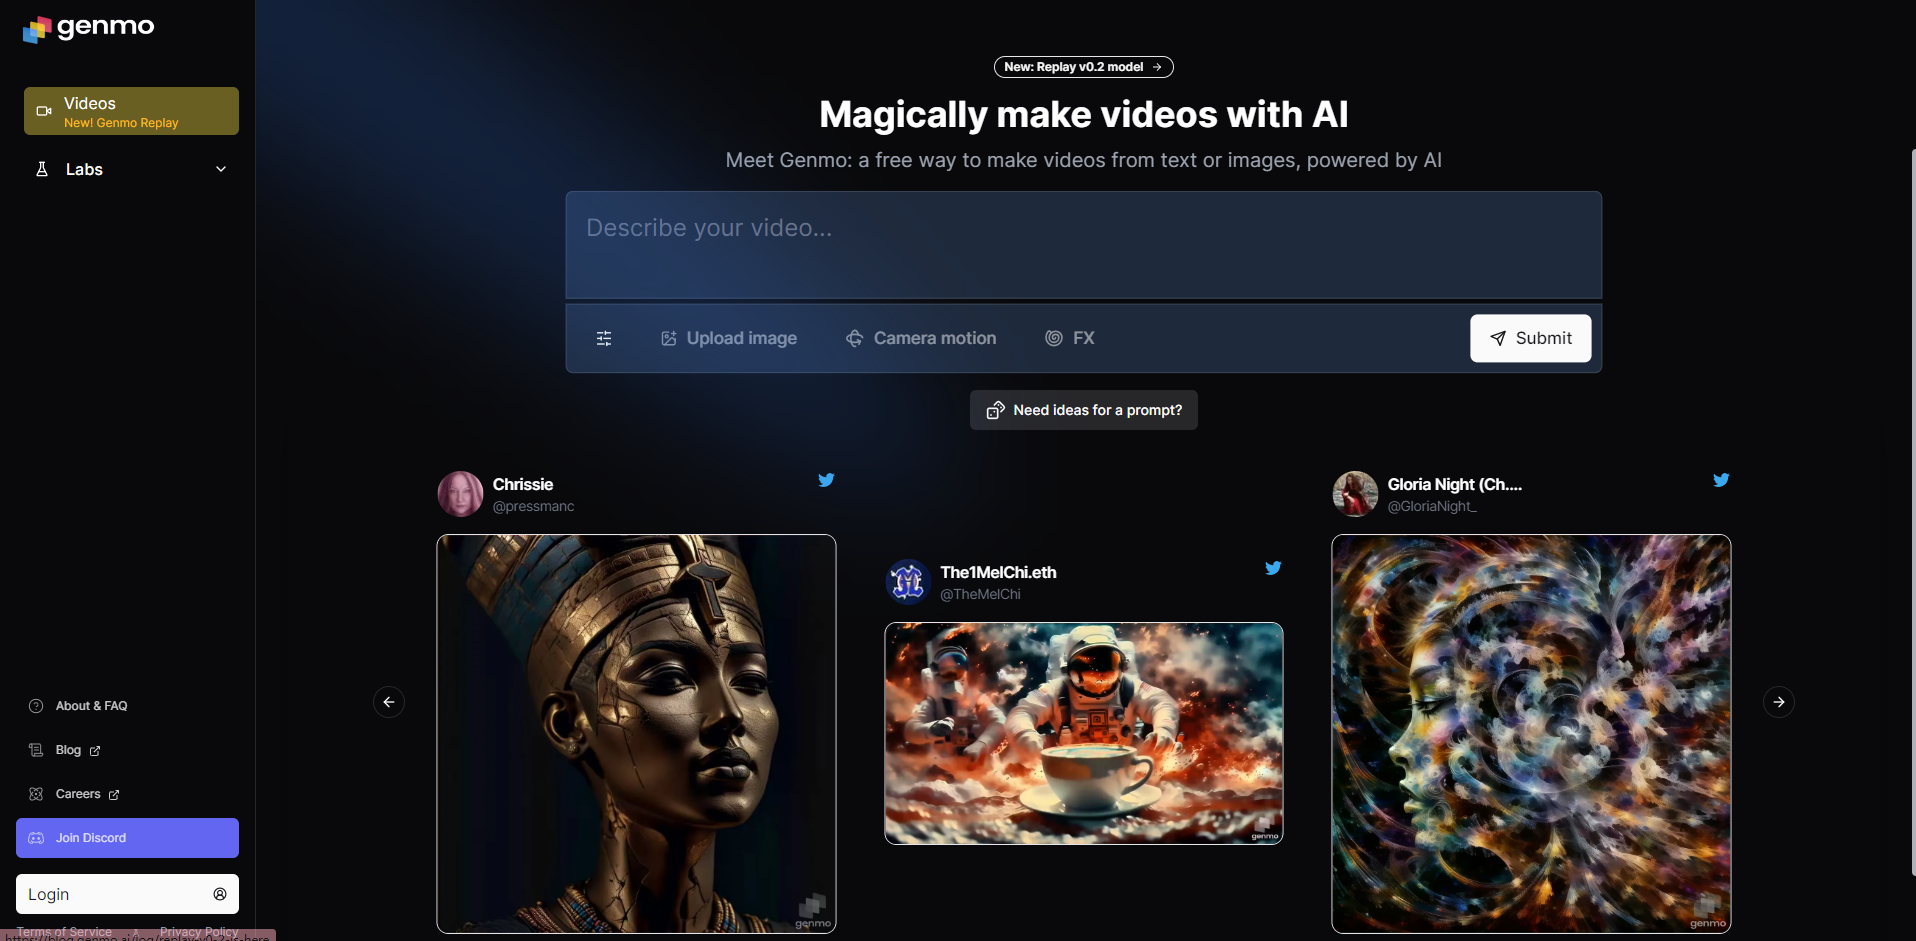This screenshot has width=1916, height=941.
Task: Click the genmo logo icon
Action: [x=37, y=29]
